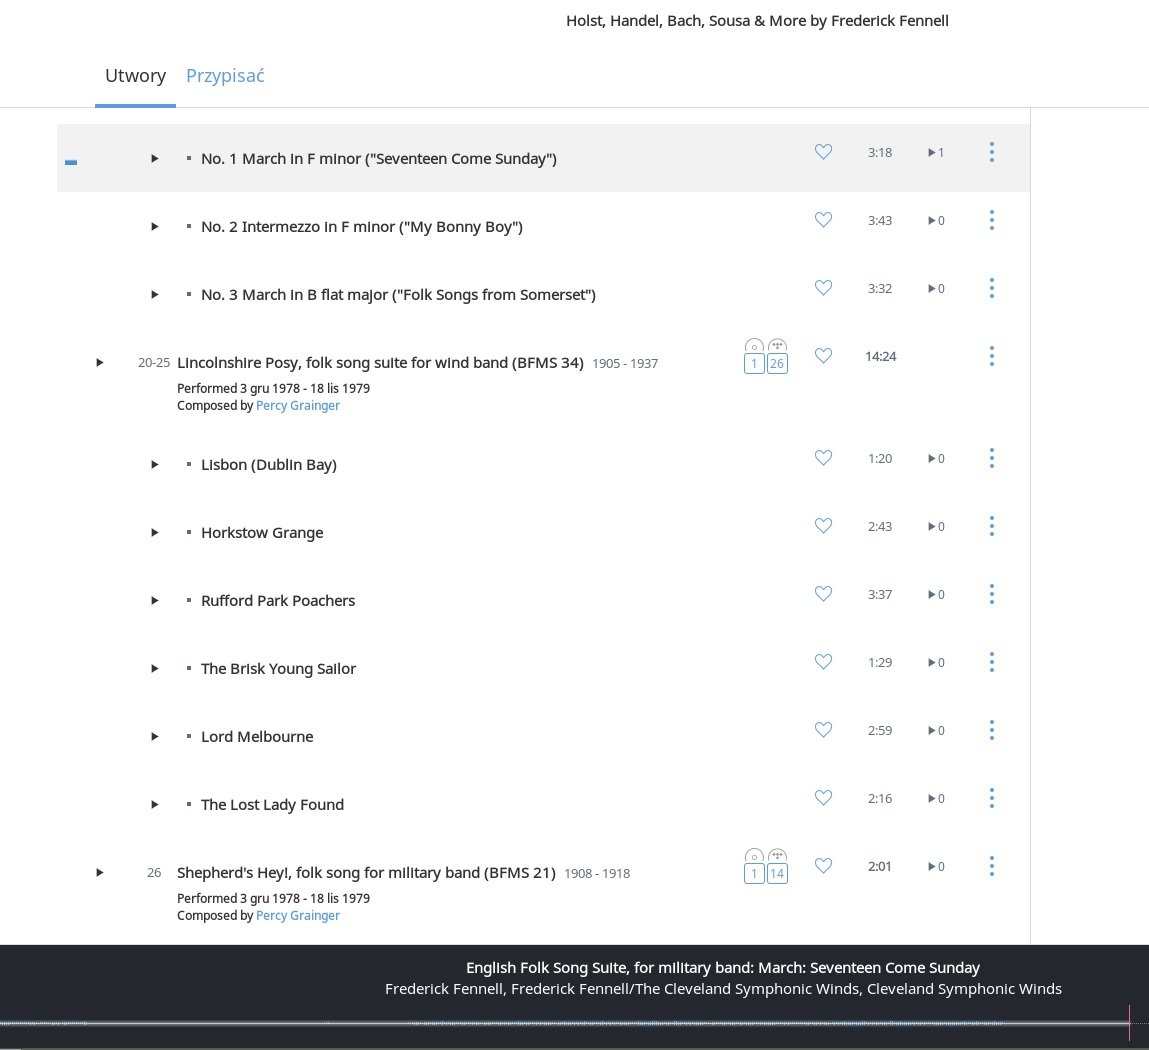This screenshot has height=1050, width=1149.
Task: Play No. 1 March in F minor
Action: click(155, 158)
